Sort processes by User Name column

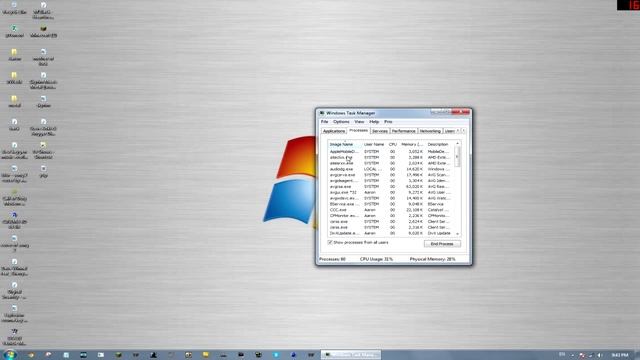374,144
